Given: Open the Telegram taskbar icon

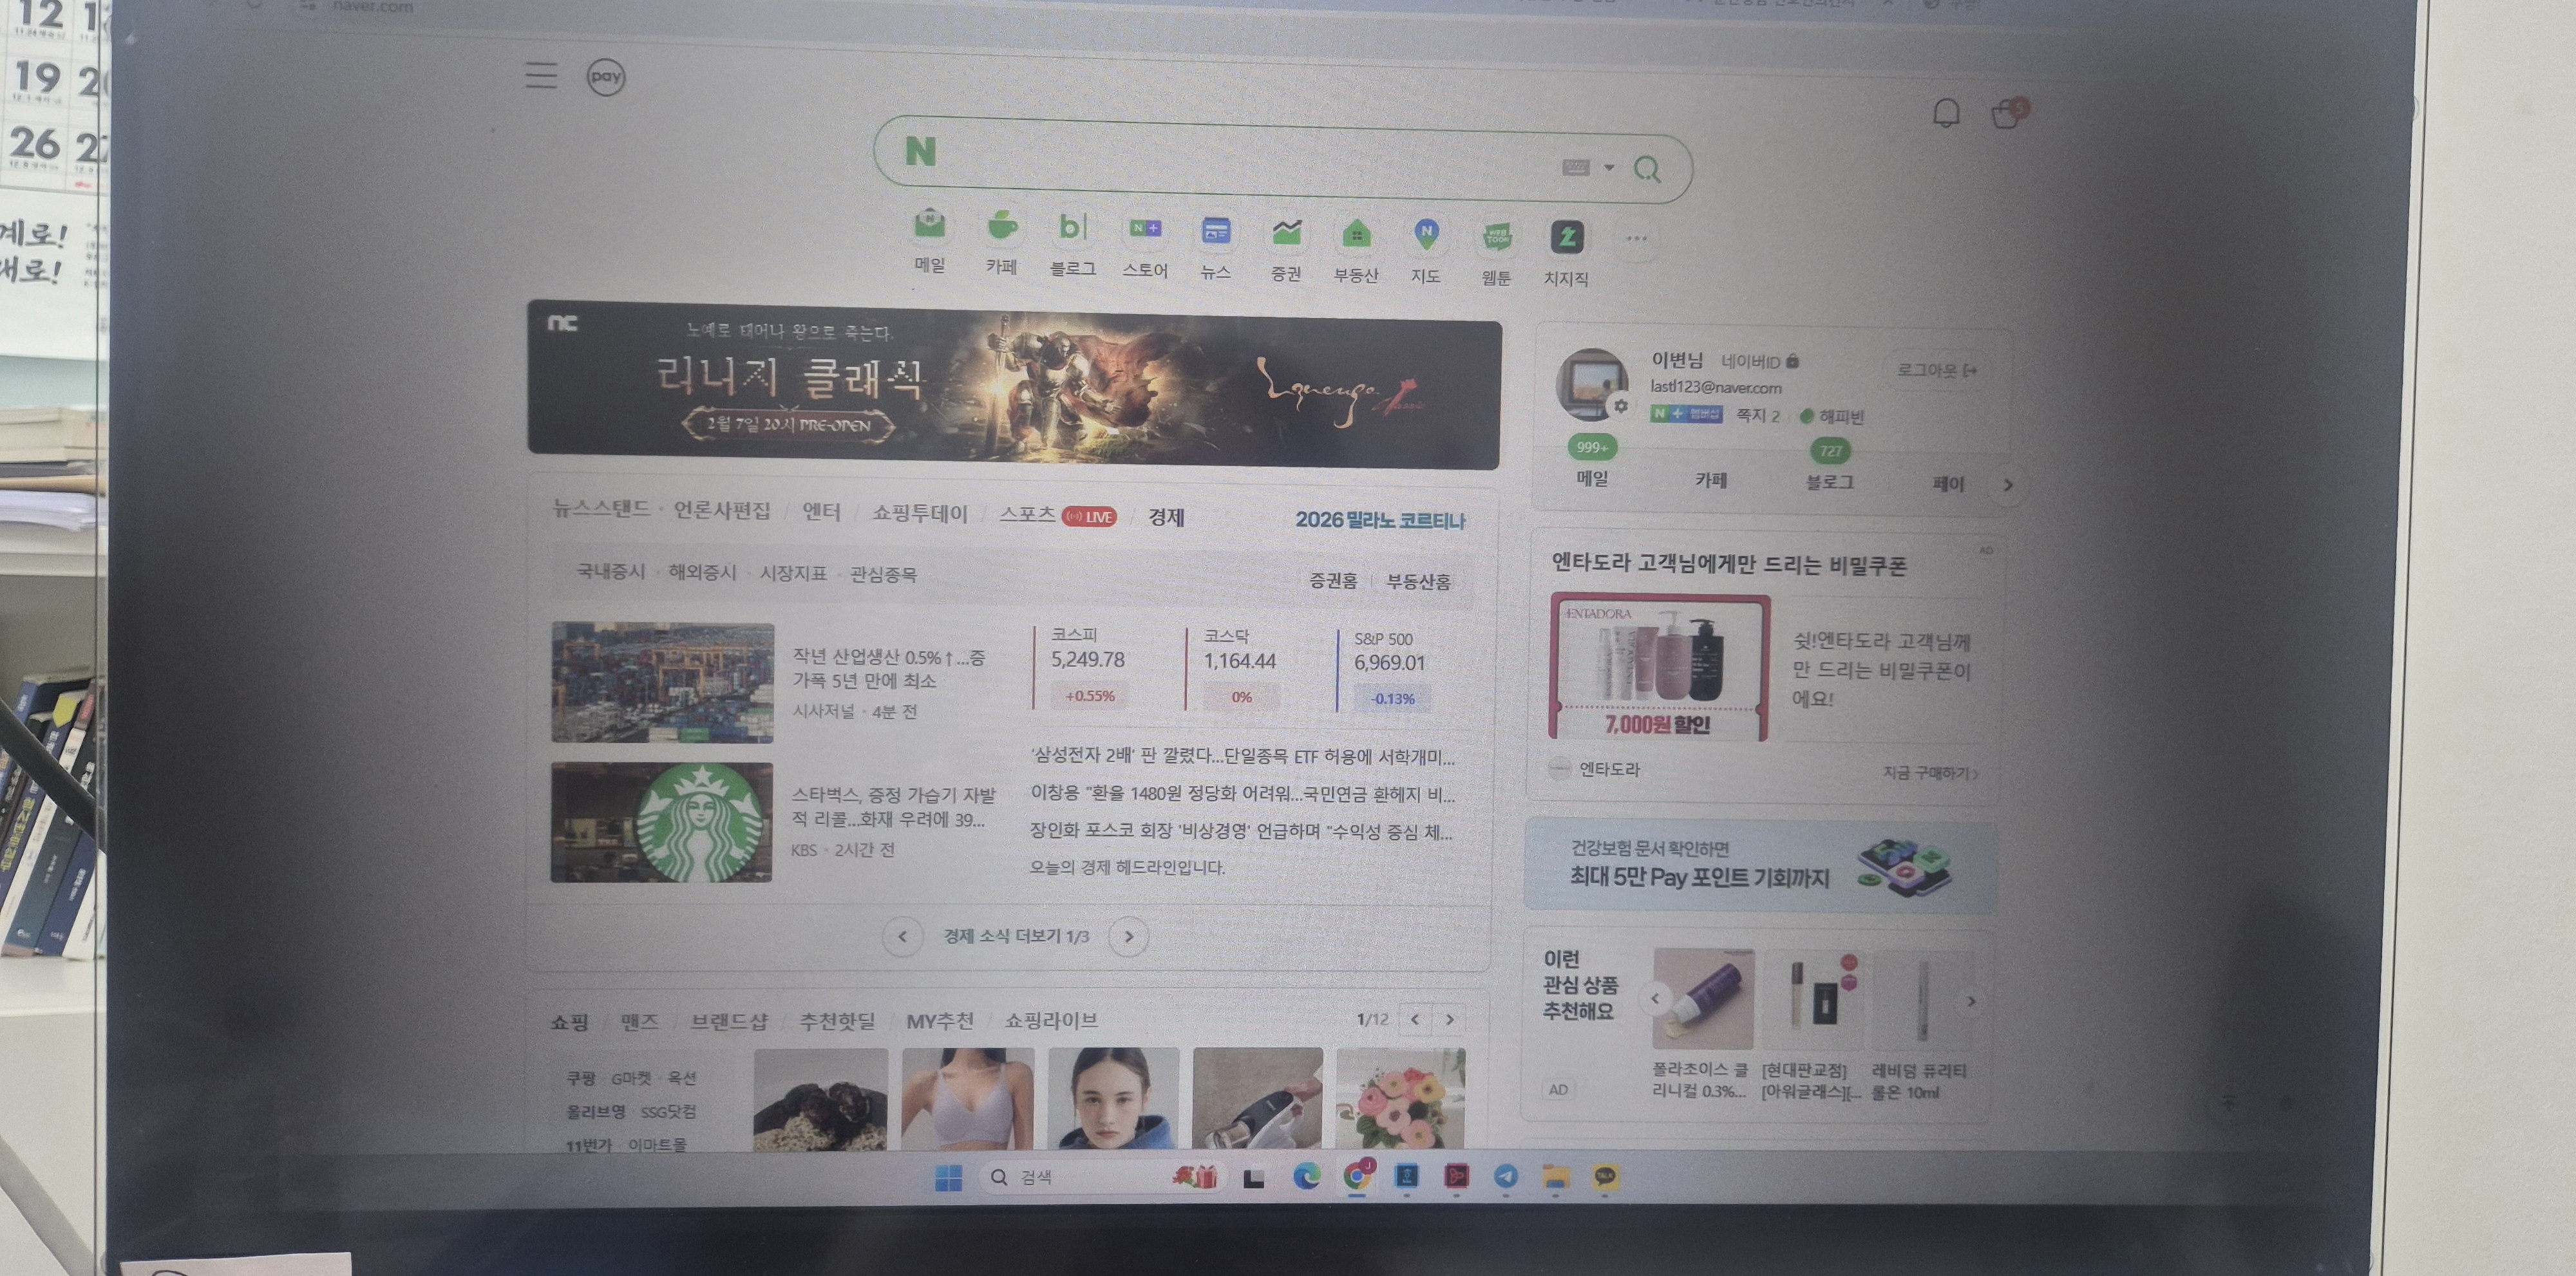Looking at the screenshot, I should click(1506, 1177).
